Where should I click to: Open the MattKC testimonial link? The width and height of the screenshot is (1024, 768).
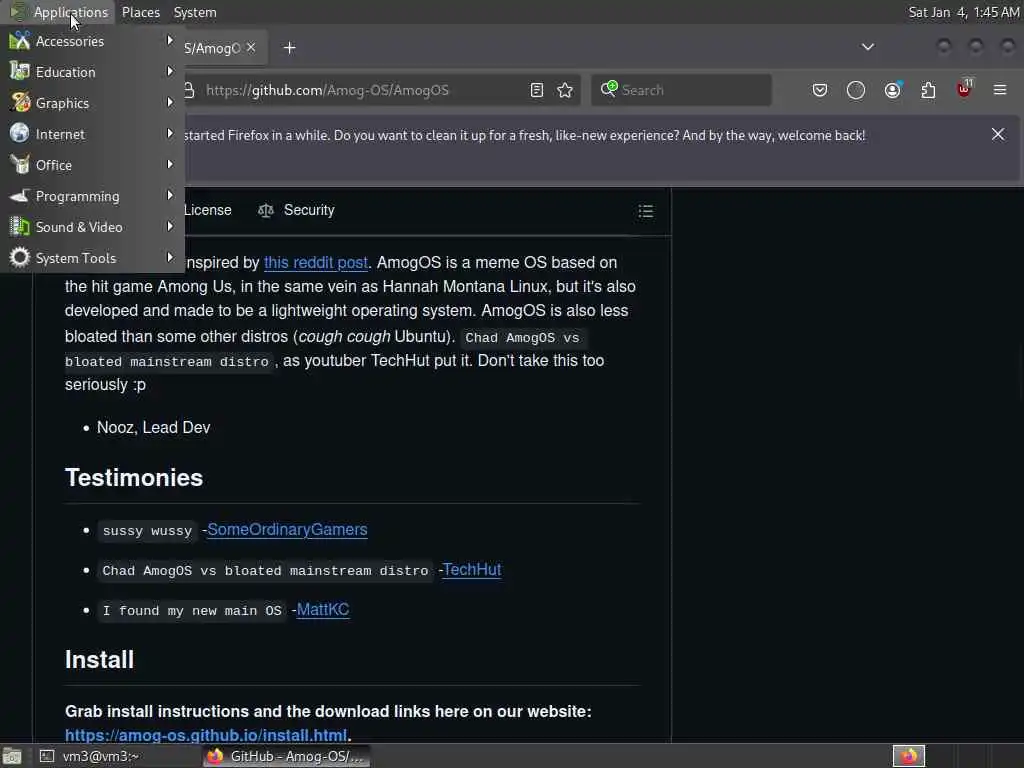(x=323, y=609)
